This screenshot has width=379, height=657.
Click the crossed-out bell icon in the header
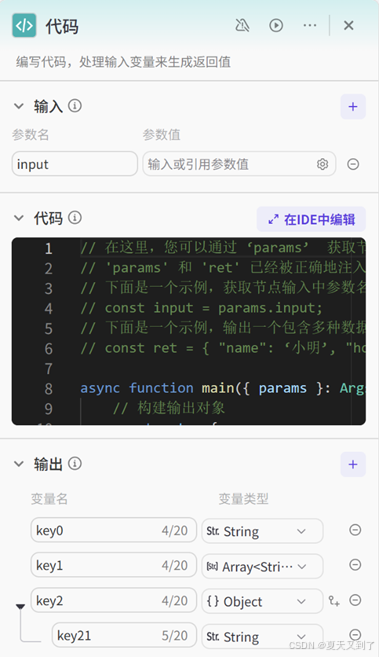click(242, 26)
